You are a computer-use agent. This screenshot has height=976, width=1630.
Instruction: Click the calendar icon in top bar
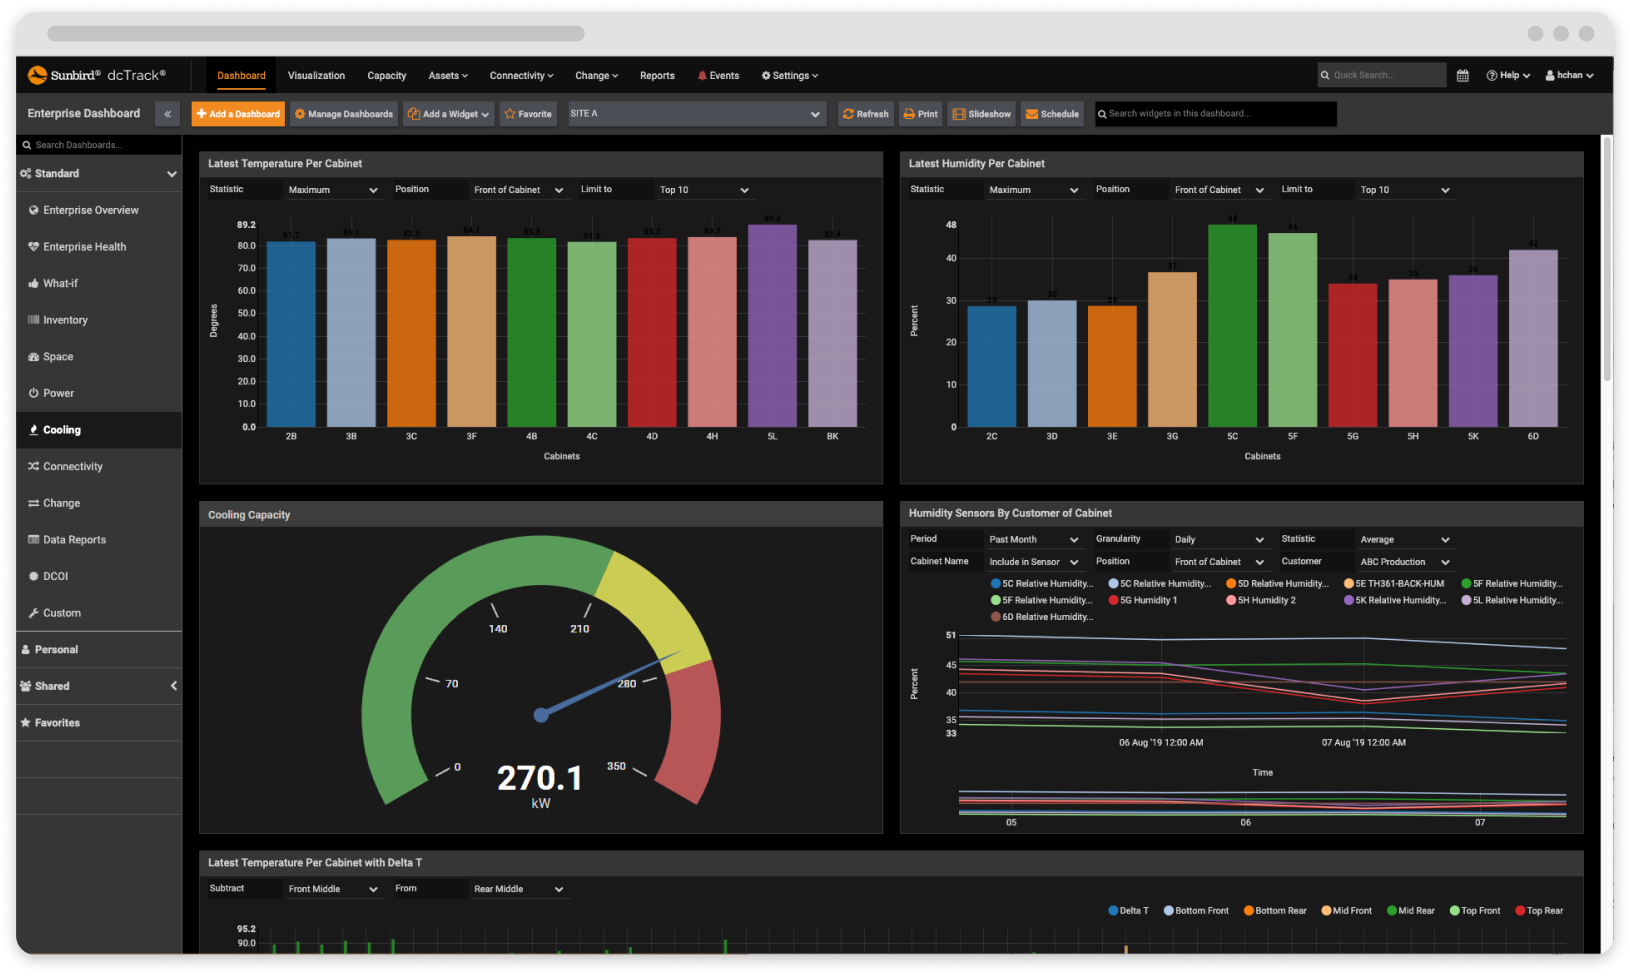tap(1462, 76)
